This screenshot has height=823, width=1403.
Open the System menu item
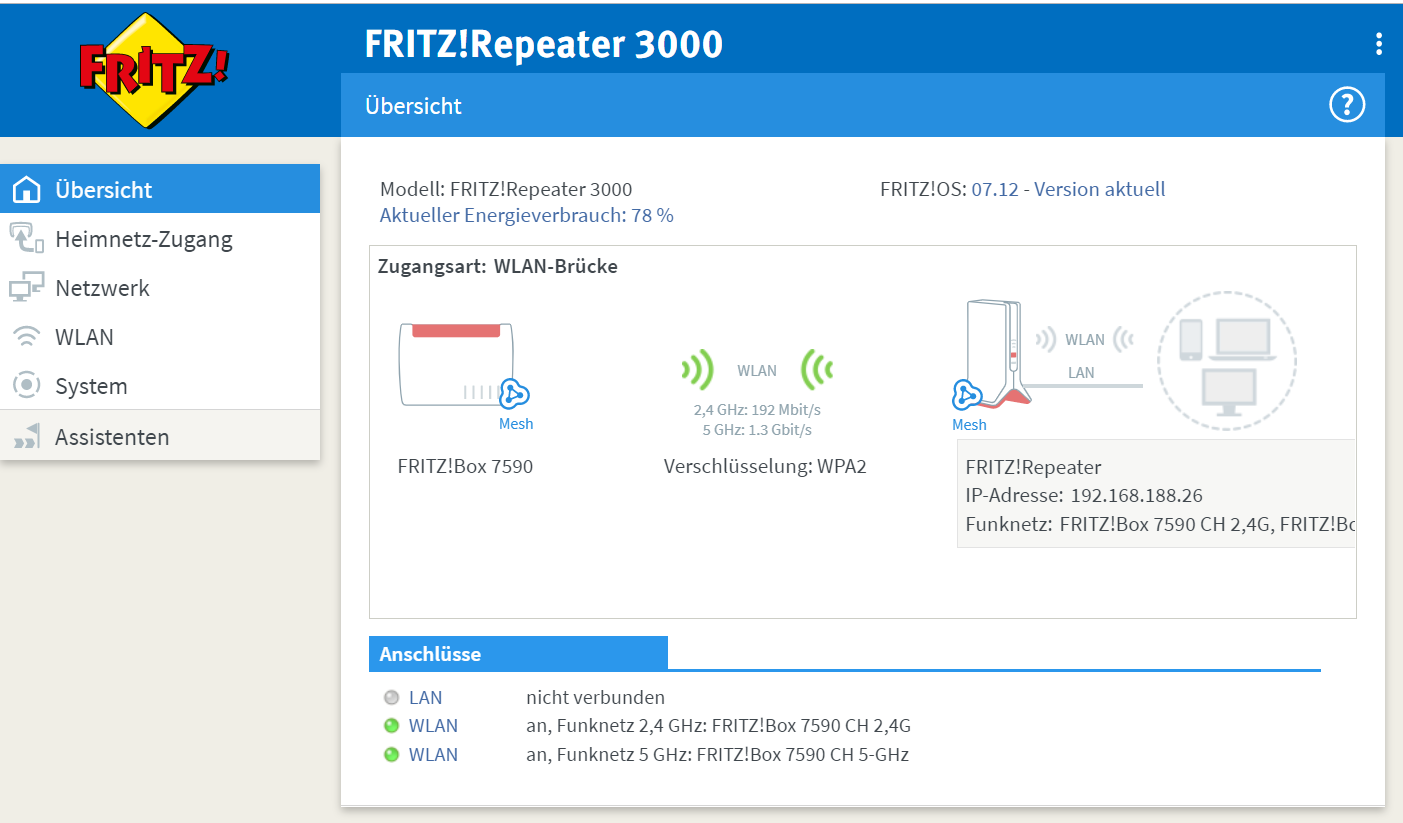(x=160, y=386)
